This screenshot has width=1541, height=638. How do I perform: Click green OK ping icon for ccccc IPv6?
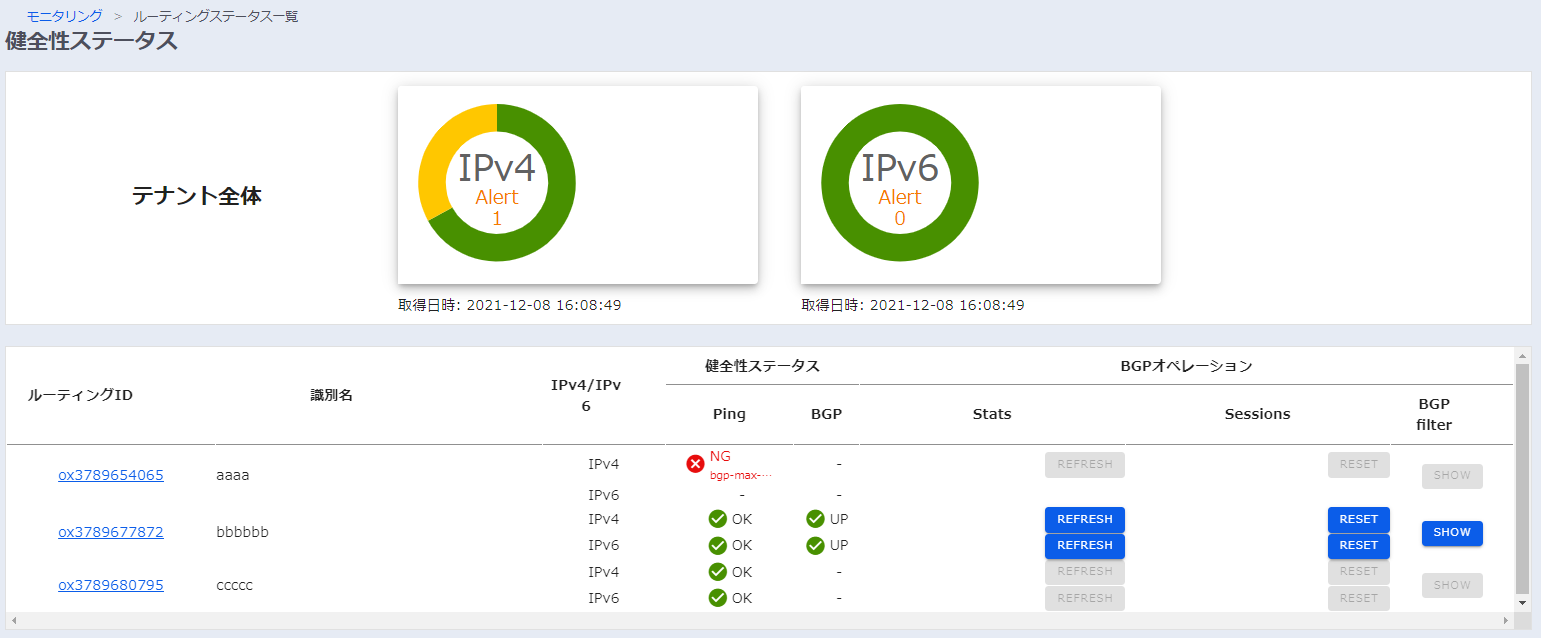click(717, 598)
